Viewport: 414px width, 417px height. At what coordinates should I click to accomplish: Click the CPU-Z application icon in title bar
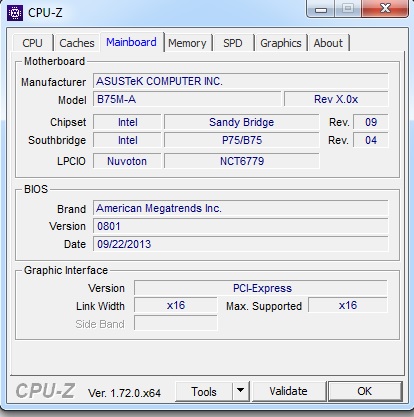click(x=15, y=13)
